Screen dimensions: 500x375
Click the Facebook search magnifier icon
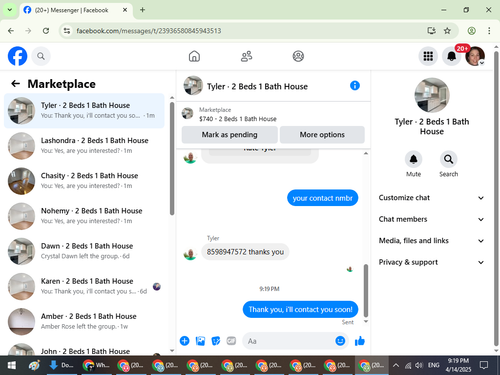(x=41, y=56)
